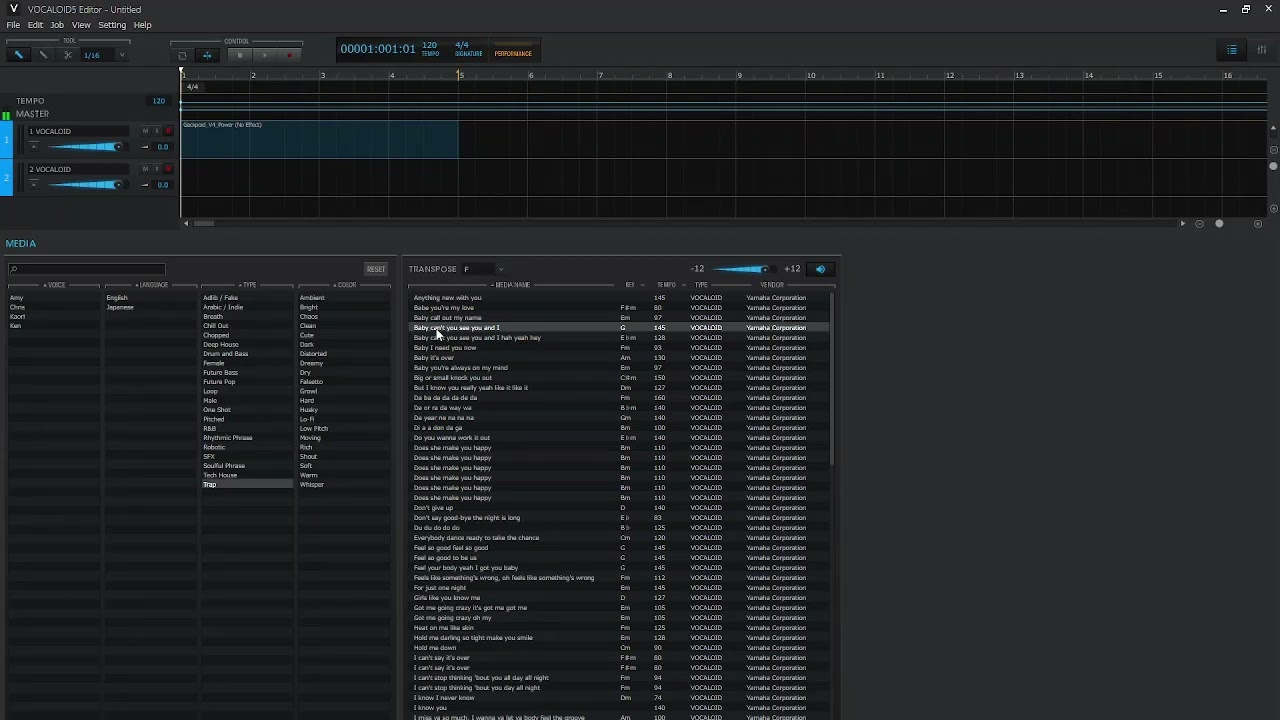
Task: Click track 1 pan value 0.0
Action: pyautogui.click(x=162, y=147)
